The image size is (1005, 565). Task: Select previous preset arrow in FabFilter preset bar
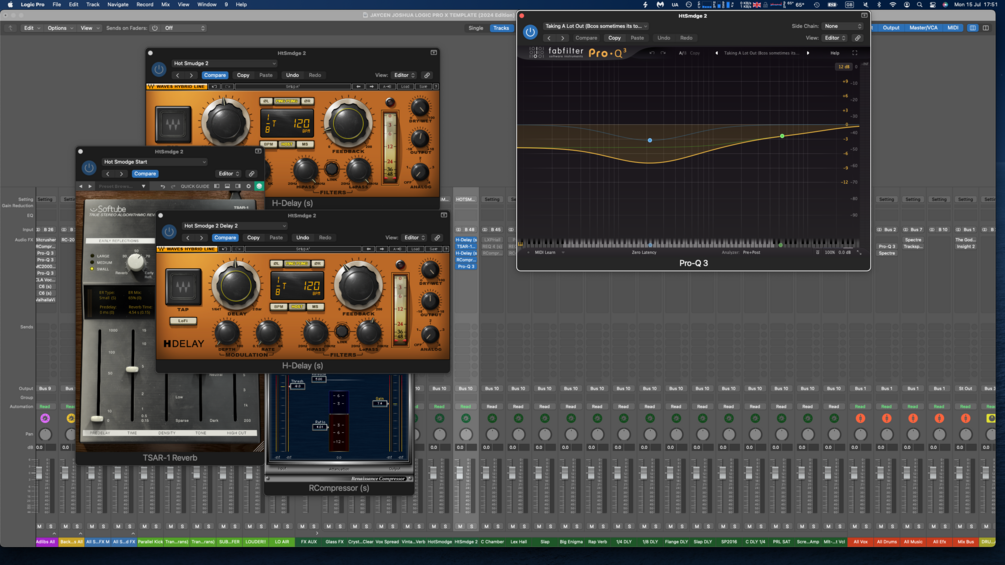click(x=717, y=53)
